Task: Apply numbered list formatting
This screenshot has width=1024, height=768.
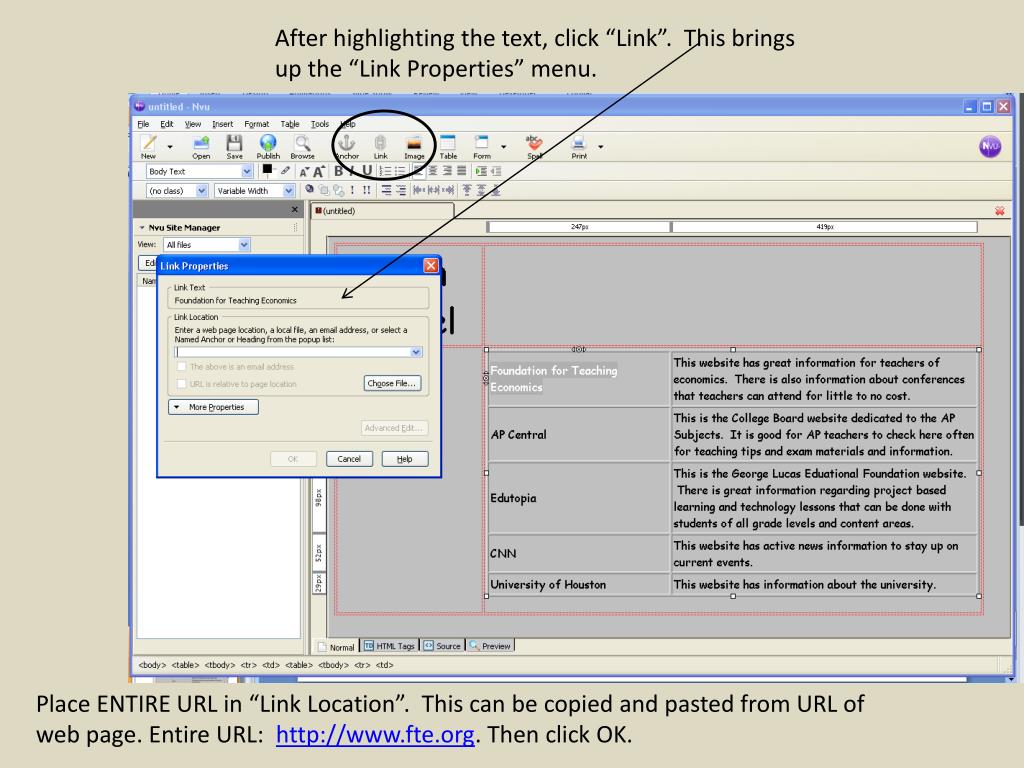Action: (x=385, y=171)
